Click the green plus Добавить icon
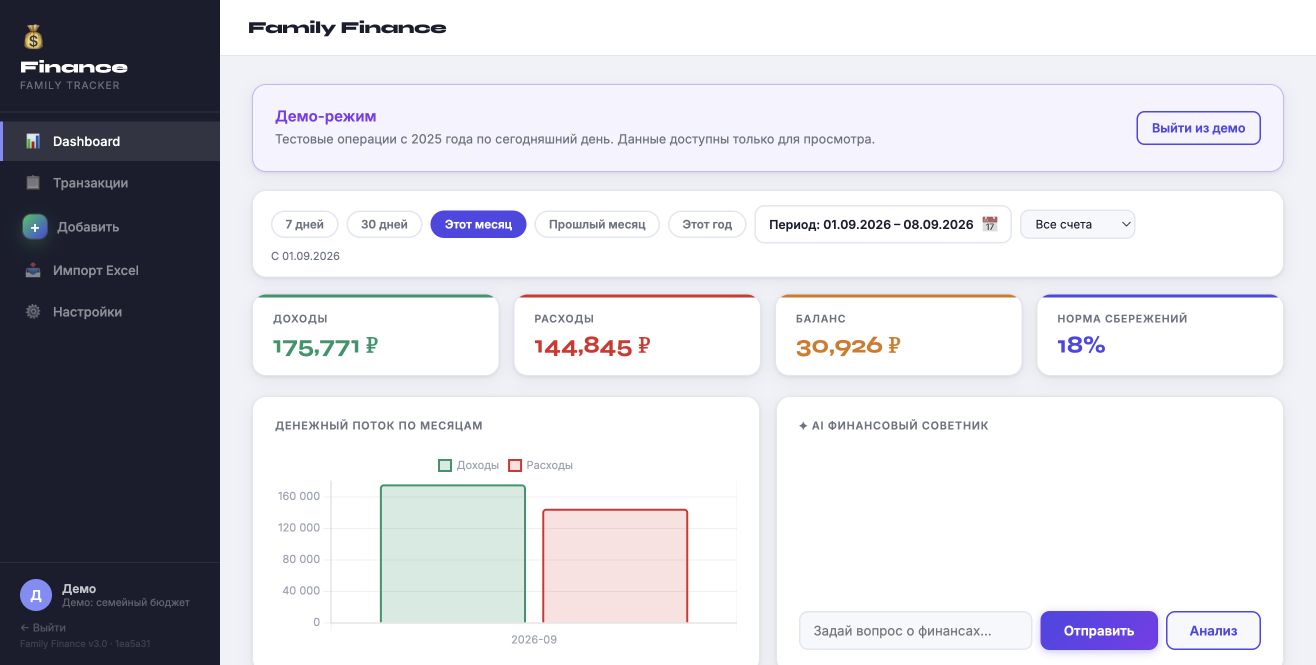1316x665 pixels. tap(35, 227)
